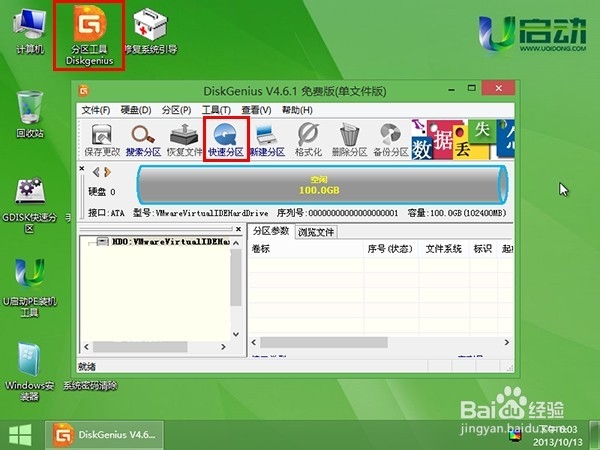Select the 格式化 format tool

point(308,140)
